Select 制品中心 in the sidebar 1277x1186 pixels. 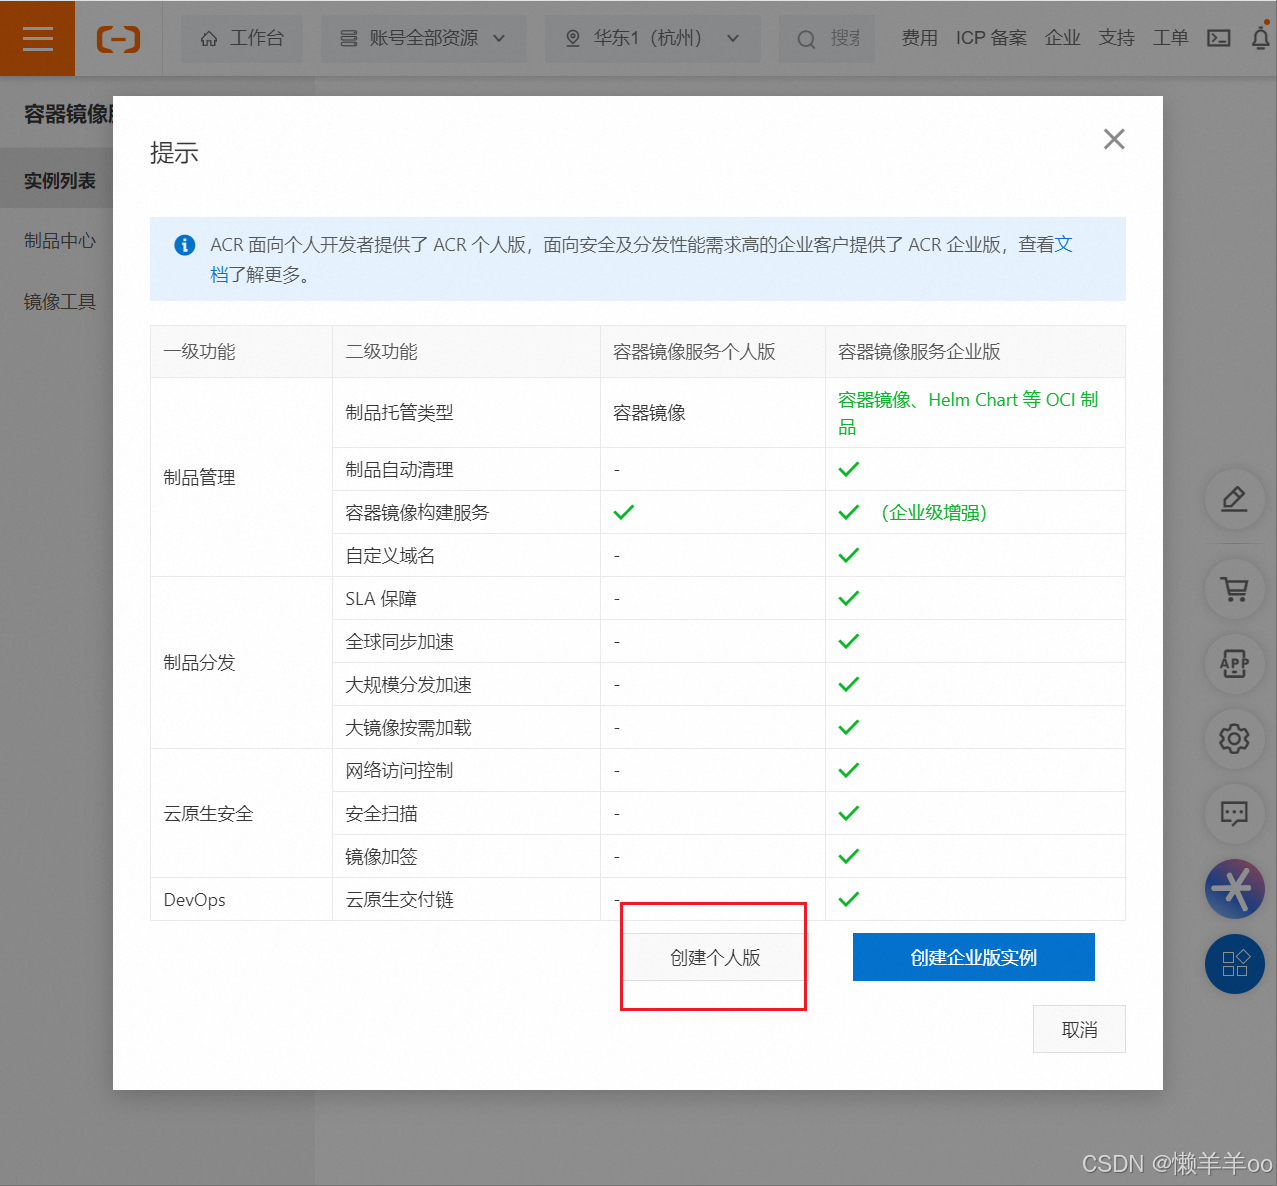60,241
